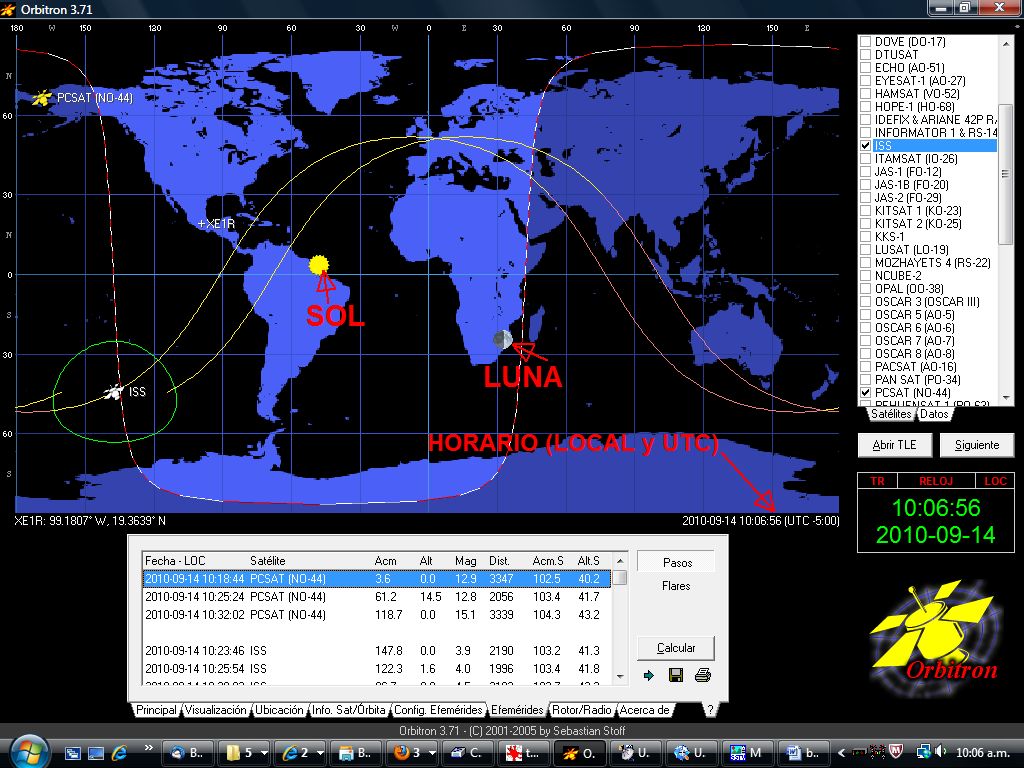
Task: Select the ISS pass row at 10:23:46
Action: (376, 651)
